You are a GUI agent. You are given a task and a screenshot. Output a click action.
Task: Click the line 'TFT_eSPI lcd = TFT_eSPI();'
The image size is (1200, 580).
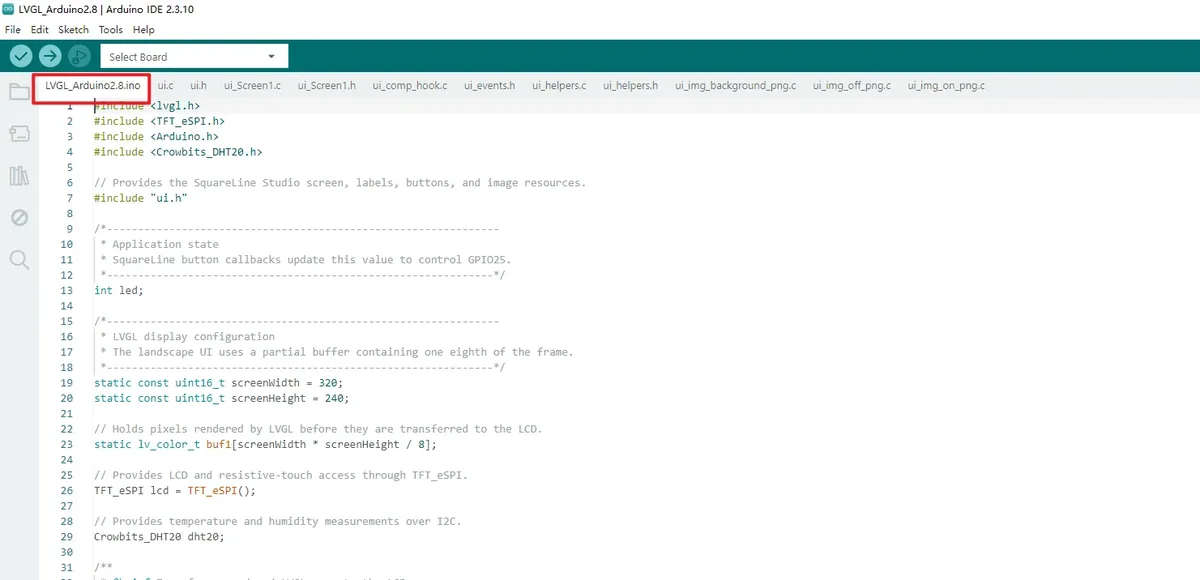(x=175, y=491)
